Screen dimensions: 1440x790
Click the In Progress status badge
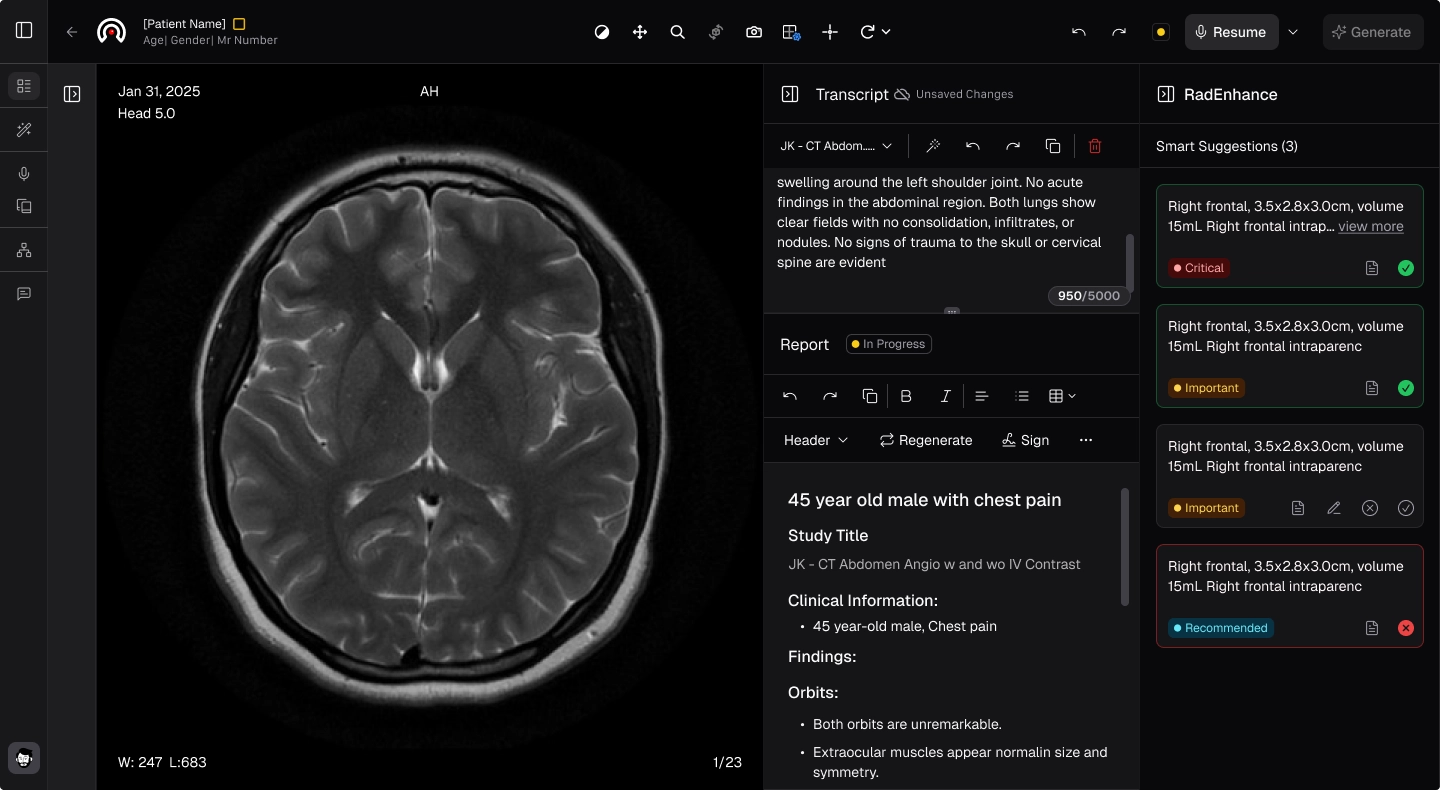point(889,344)
